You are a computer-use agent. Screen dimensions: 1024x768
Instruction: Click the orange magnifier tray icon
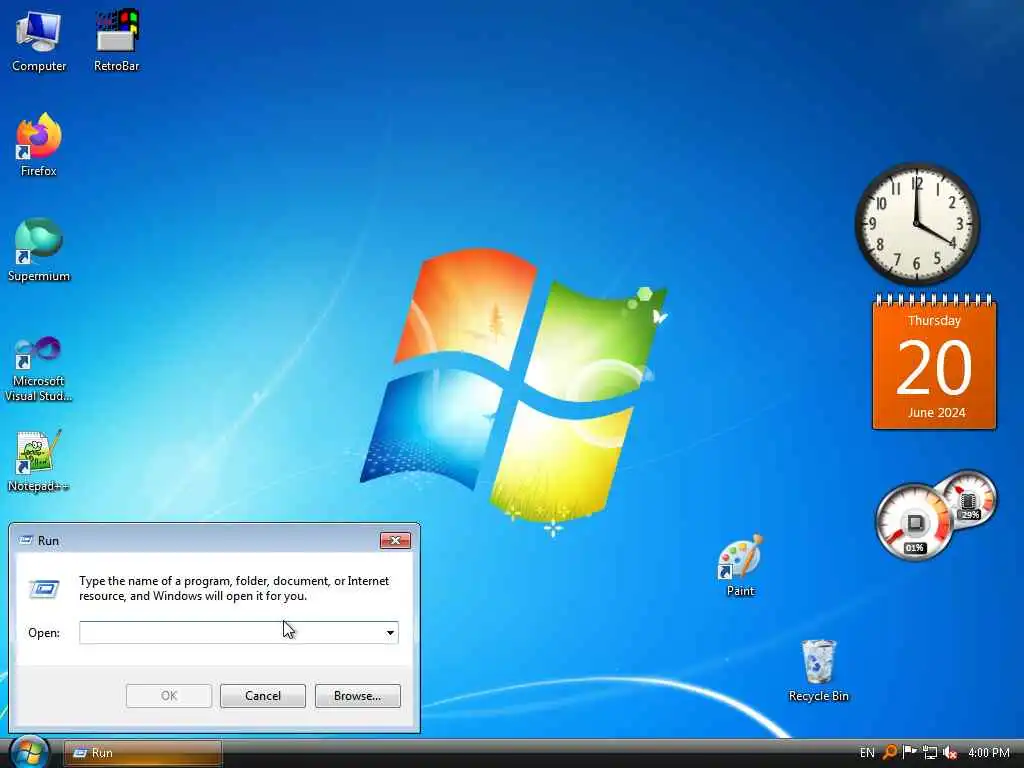click(889, 752)
